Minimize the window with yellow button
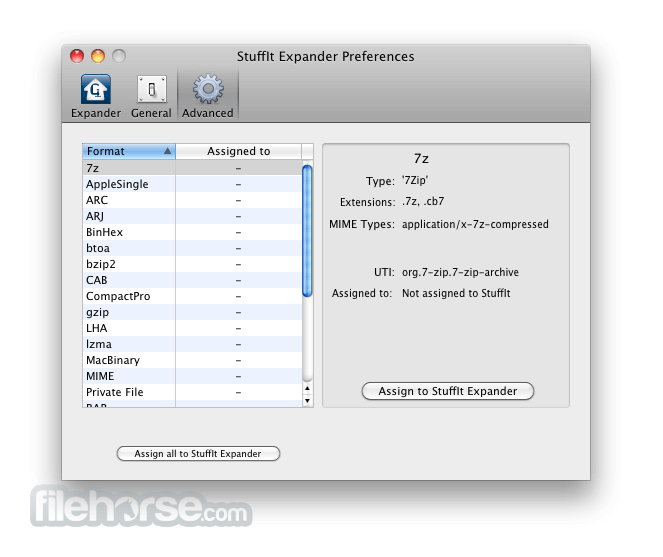Image resolution: width=663 pixels, height=557 pixels. tap(98, 56)
